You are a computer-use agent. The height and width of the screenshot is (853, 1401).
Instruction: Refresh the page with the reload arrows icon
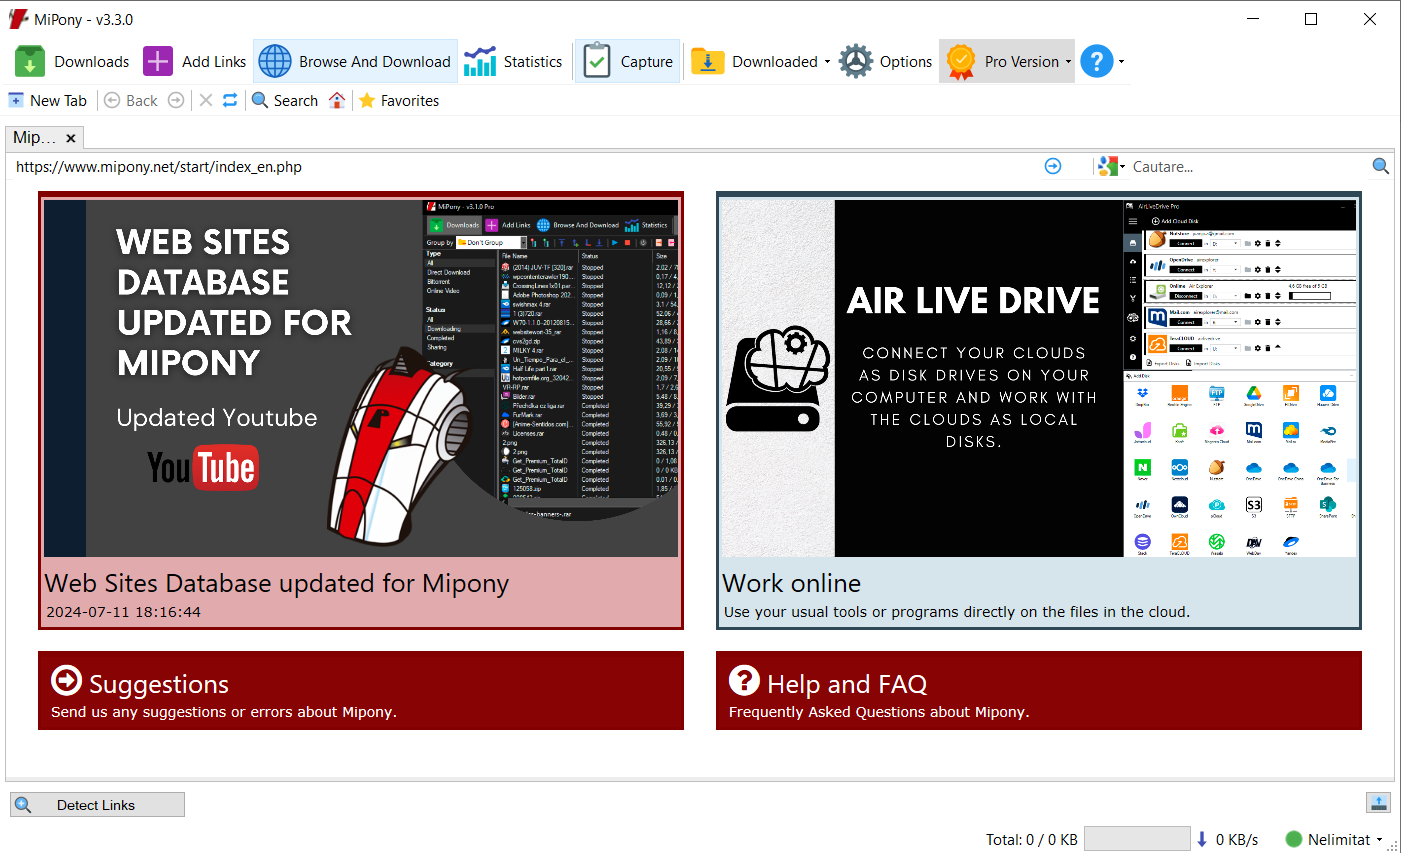[x=230, y=100]
